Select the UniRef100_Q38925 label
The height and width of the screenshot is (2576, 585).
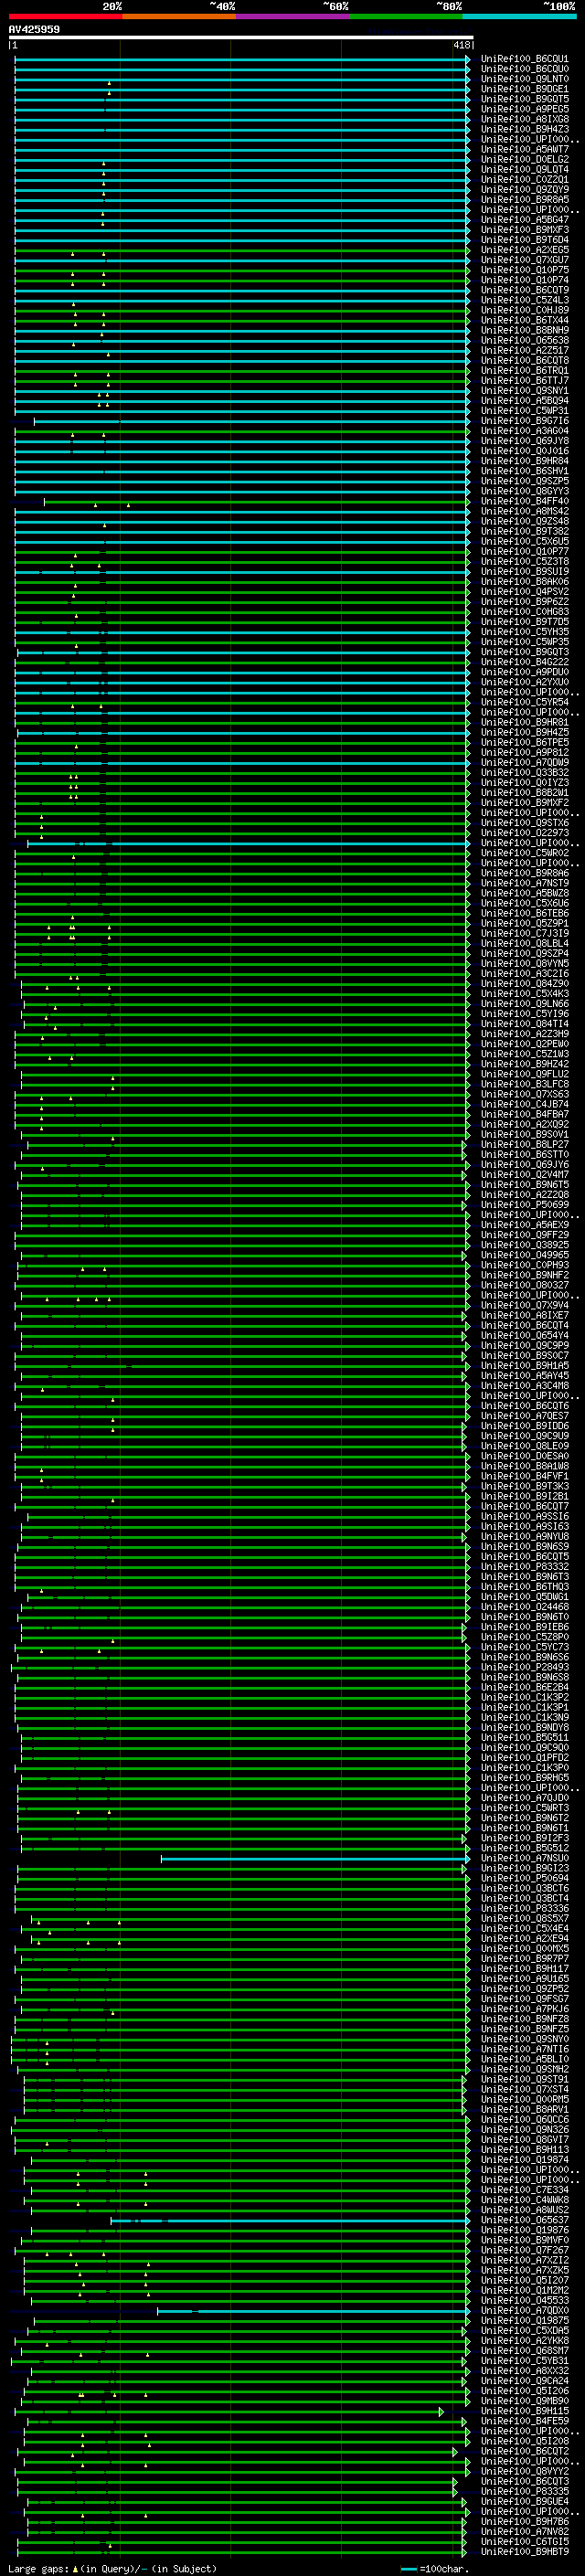click(524, 1245)
